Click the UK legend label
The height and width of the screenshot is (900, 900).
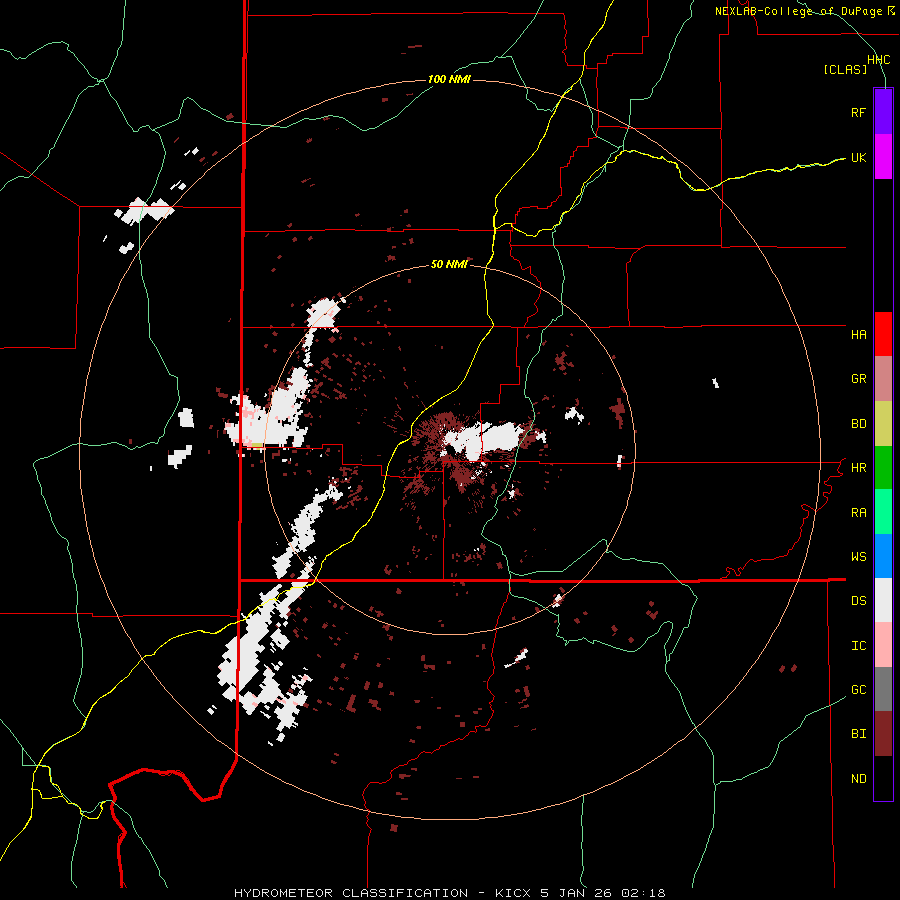point(858,157)
